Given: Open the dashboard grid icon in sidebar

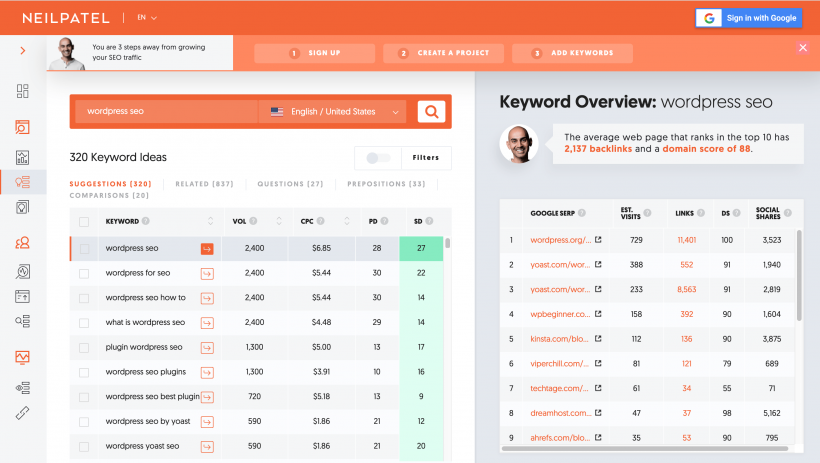Looking at the screenshot, I should 22,91.
